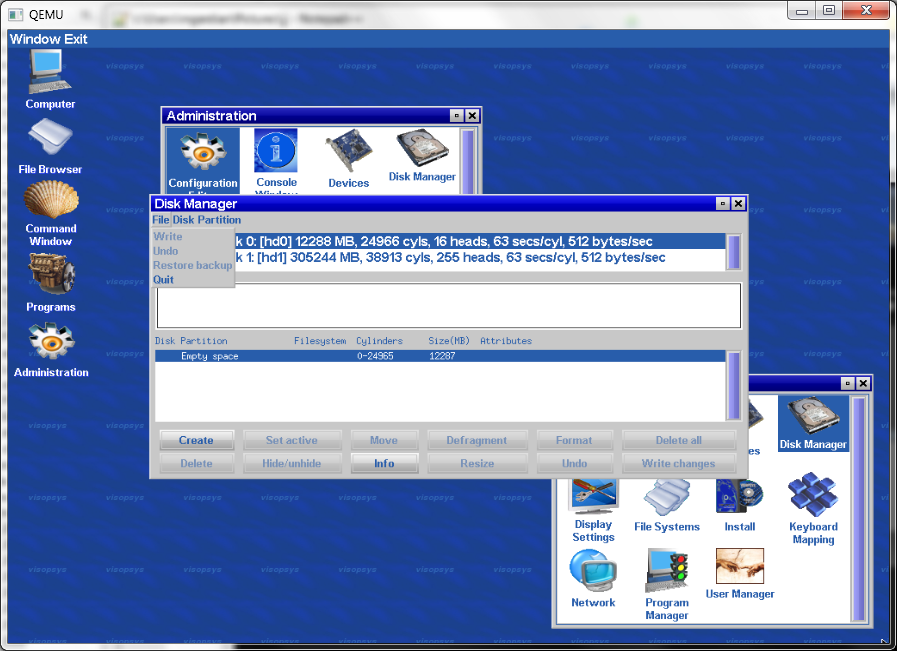Click the Resize button

click(x=477, y=463)
